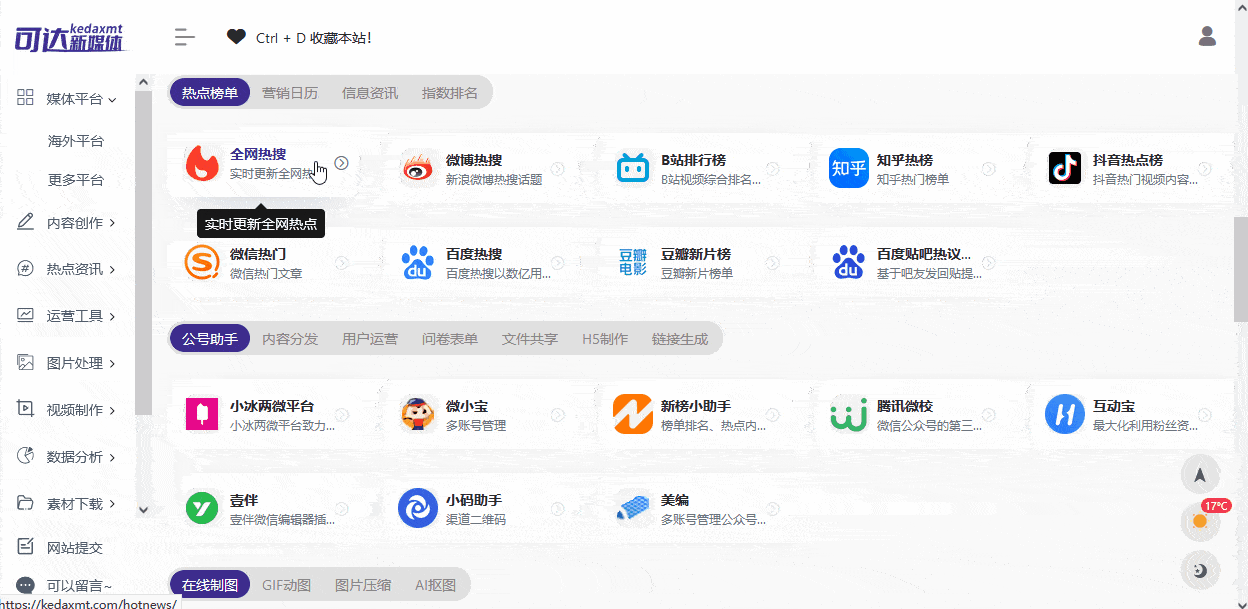Open the 新榜小助手 orange icon
1248x609 pixels.
633,414
